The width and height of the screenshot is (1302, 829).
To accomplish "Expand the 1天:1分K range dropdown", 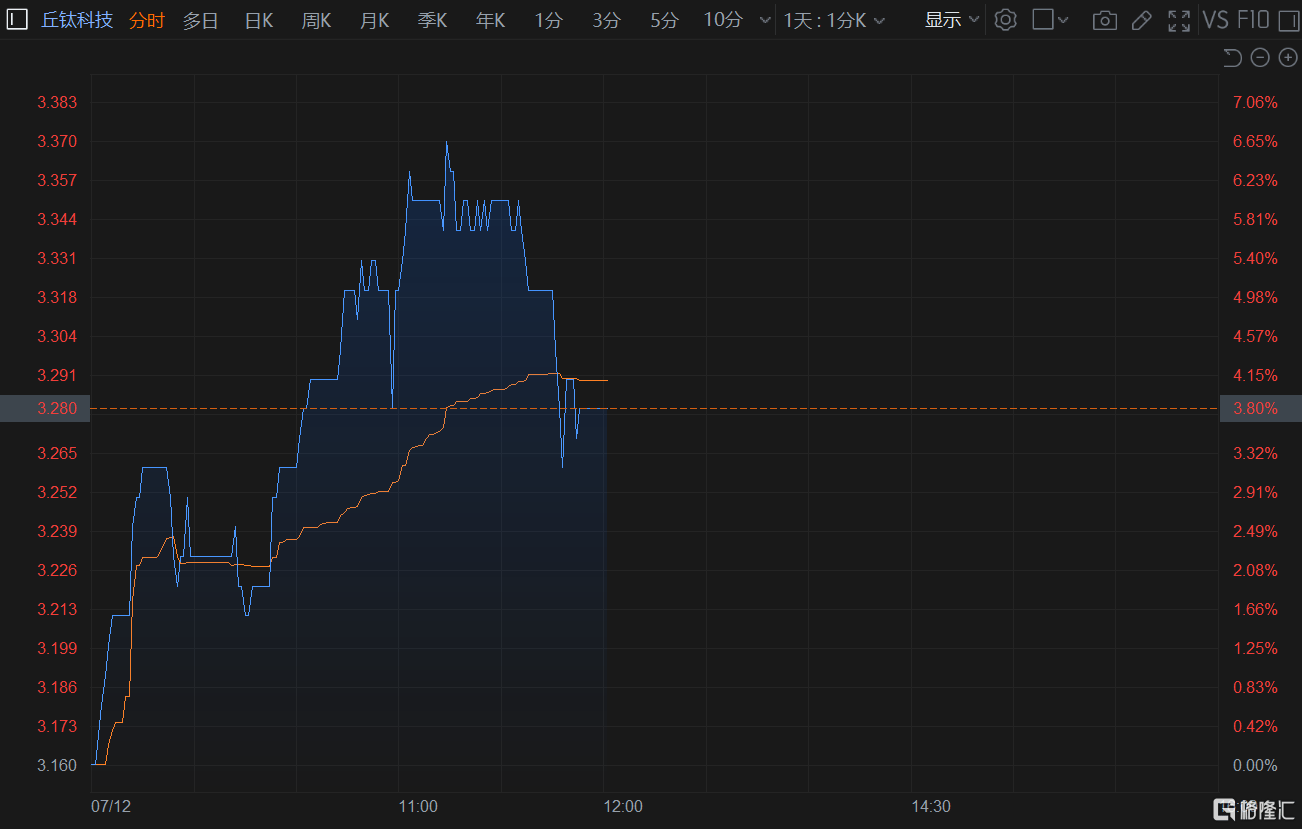I will click(834, 20).
